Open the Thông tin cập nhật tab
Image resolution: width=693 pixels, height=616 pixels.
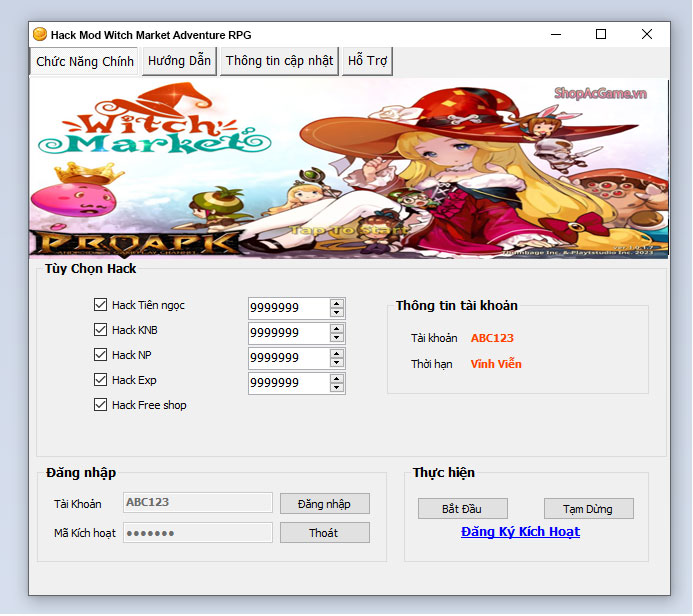point(279,61)
